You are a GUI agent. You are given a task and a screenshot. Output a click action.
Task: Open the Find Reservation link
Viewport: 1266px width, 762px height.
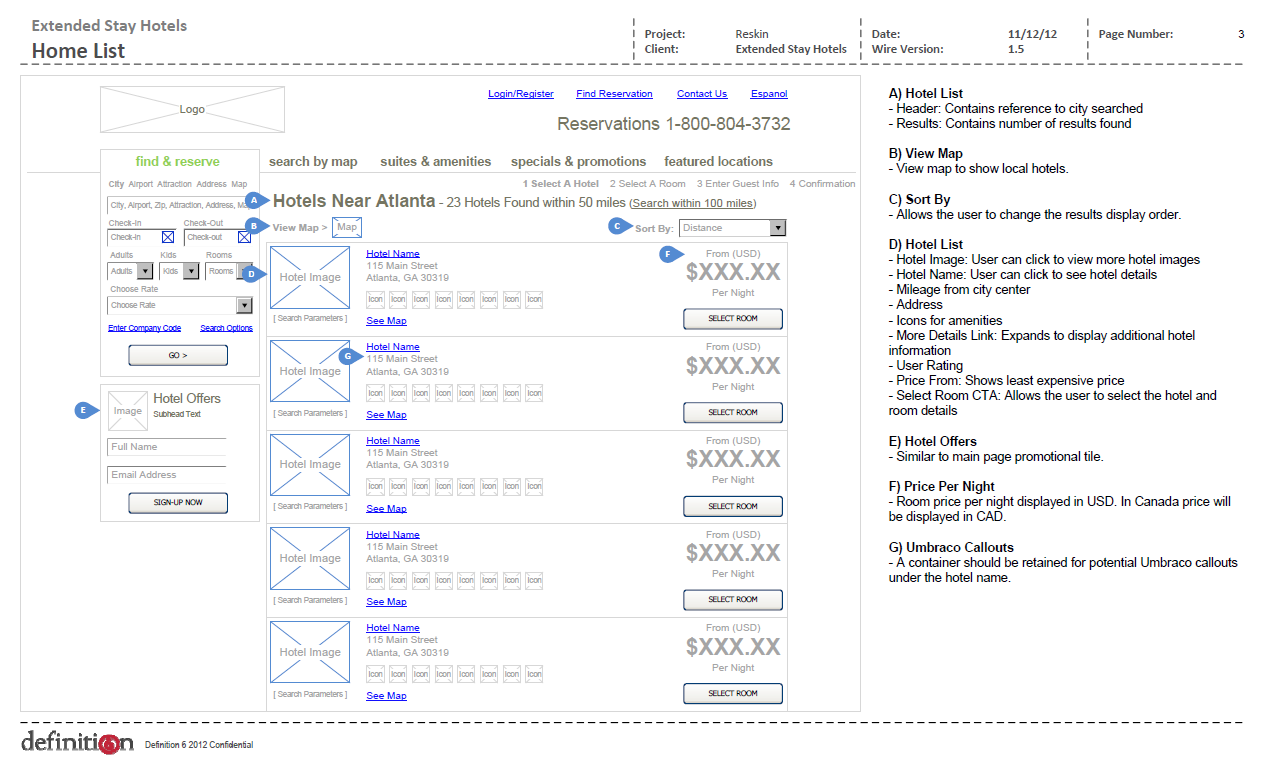pyautogui.click(x=615, y=94)
